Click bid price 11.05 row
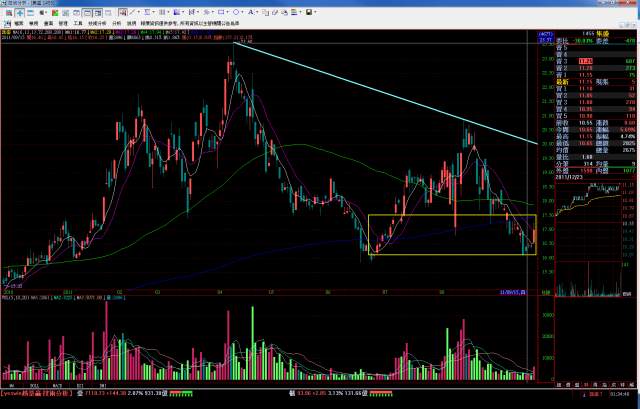 pyautogui.click(x=596, y=96)
